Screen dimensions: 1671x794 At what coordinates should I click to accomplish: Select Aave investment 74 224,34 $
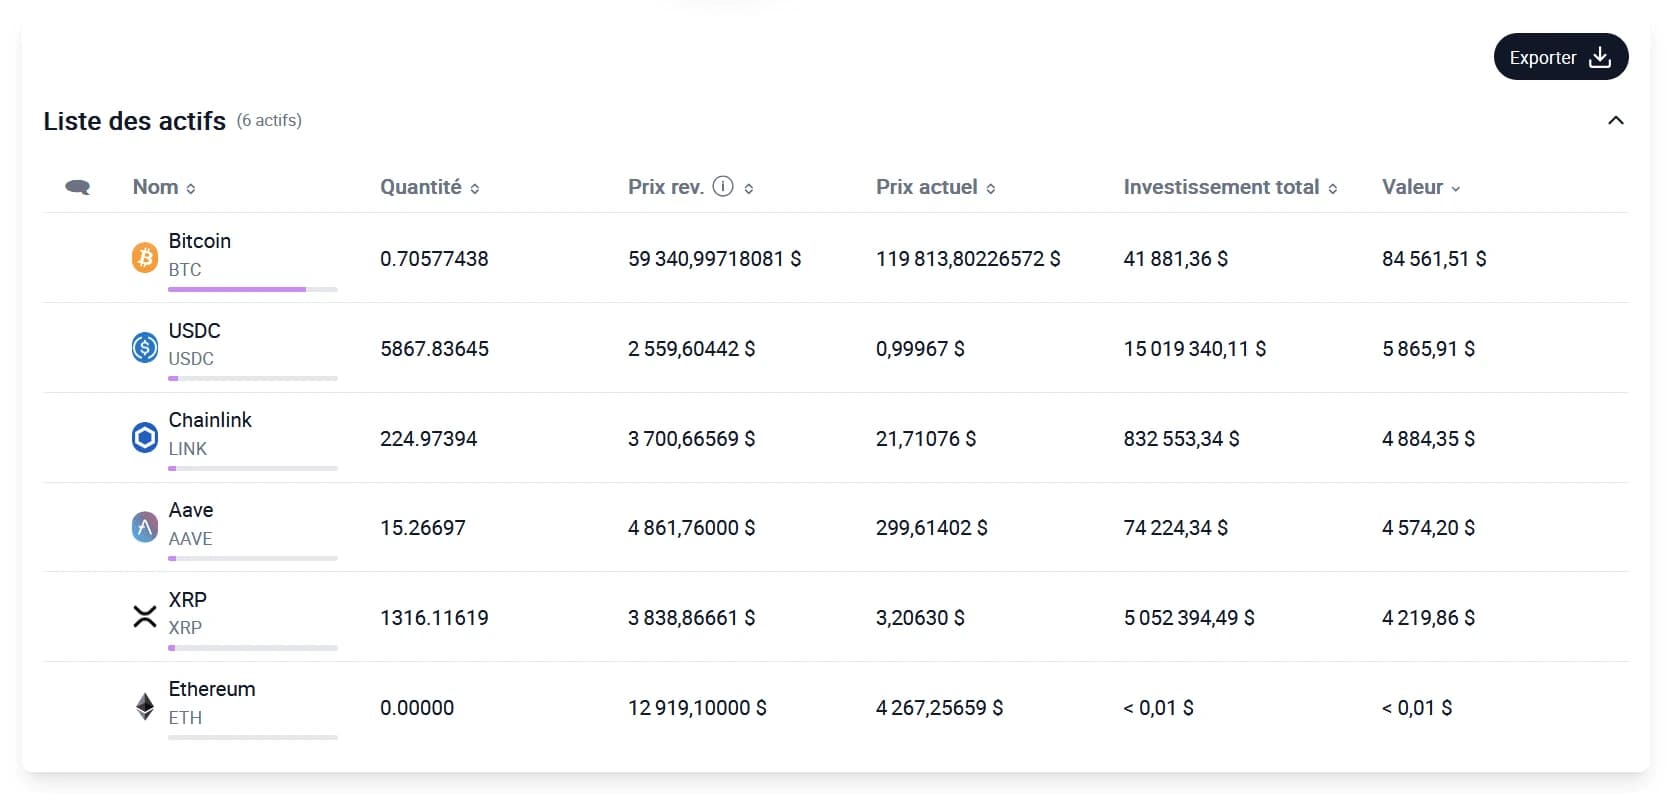1176,528
